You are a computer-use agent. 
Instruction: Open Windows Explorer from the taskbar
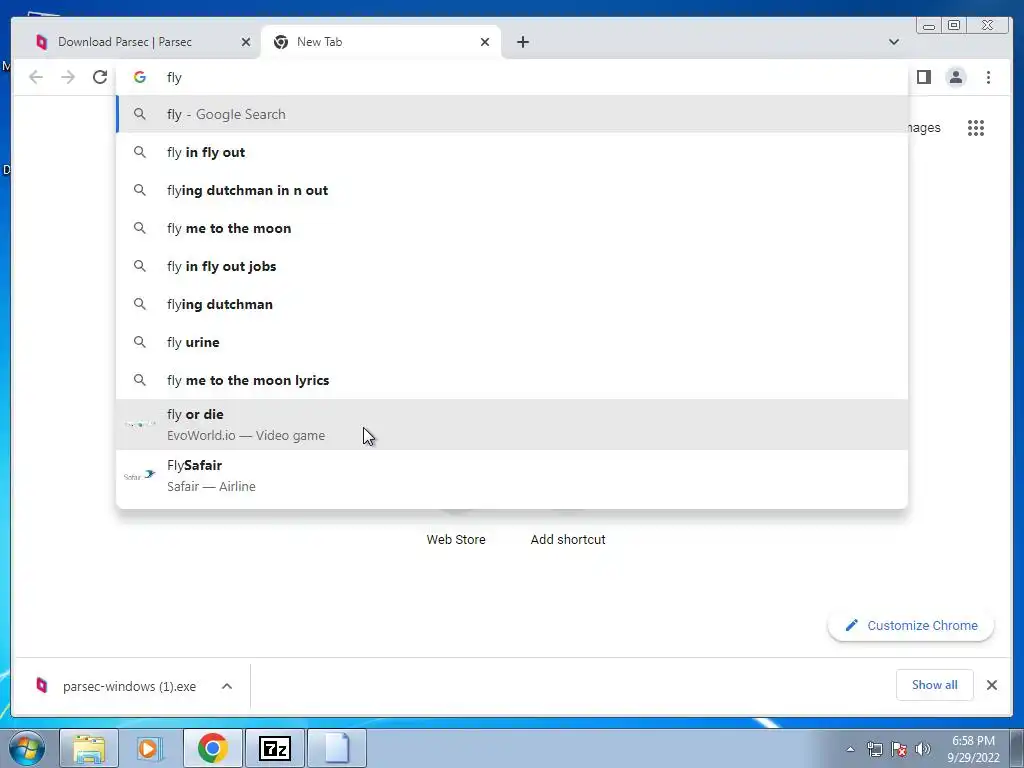click(x=89, y=748)
